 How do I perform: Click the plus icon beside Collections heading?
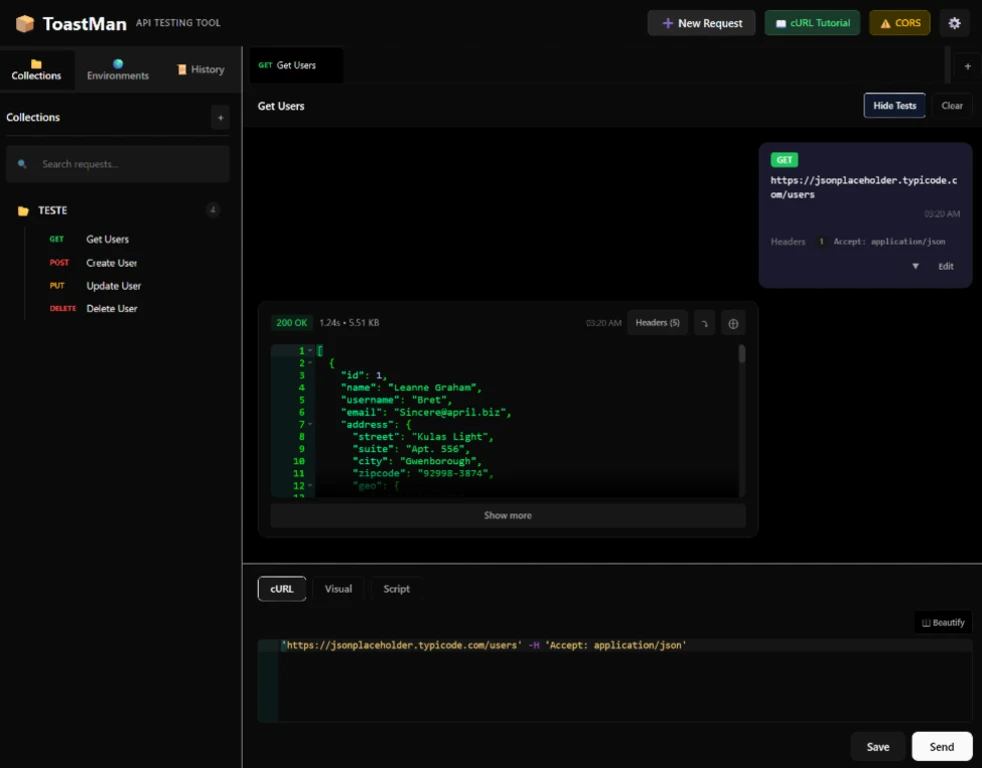pyautogui.click(x=220, y=118)
